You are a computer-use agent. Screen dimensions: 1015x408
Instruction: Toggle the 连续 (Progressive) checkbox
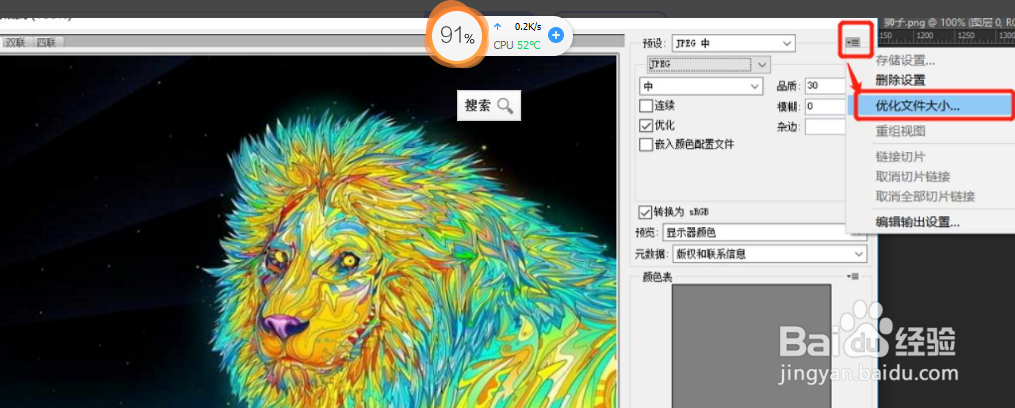point(646,106)
